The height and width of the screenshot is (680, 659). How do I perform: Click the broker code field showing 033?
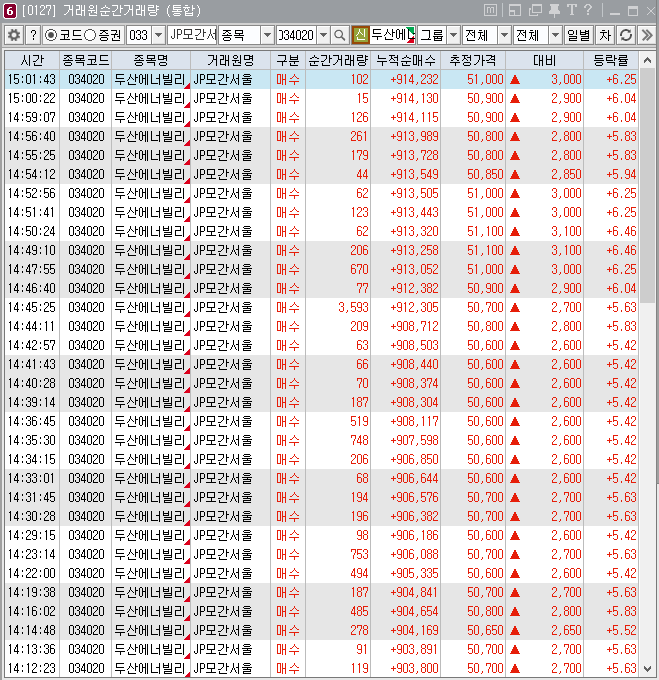point(139,35)
